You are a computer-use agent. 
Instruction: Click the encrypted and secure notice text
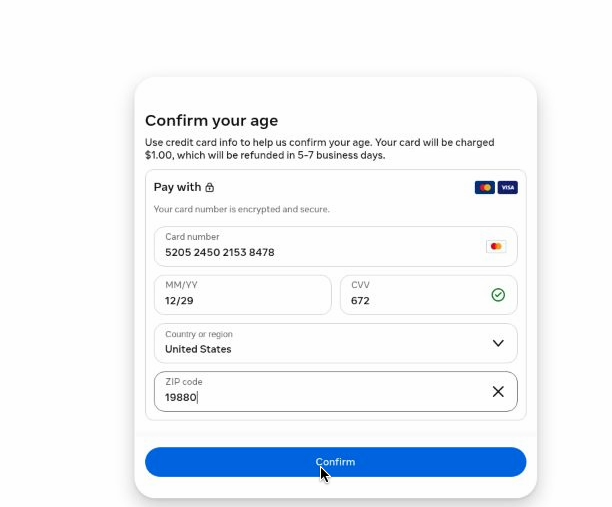tap(242, 209)
